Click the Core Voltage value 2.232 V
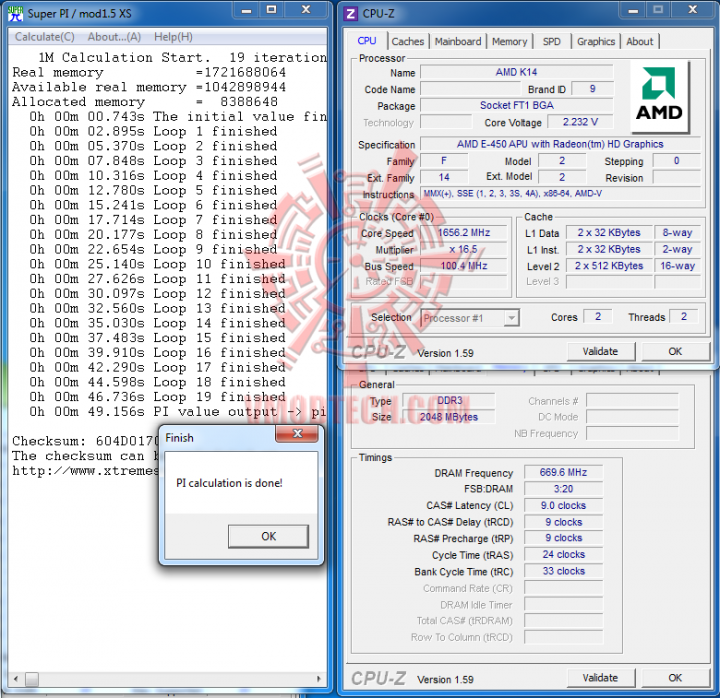The width and height of the screenshot is (720, 698). [580, 122]
